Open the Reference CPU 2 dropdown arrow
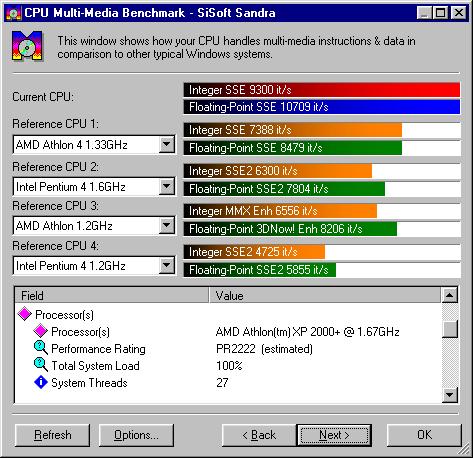This screenshot has height=458, width=473. [167, 187]
